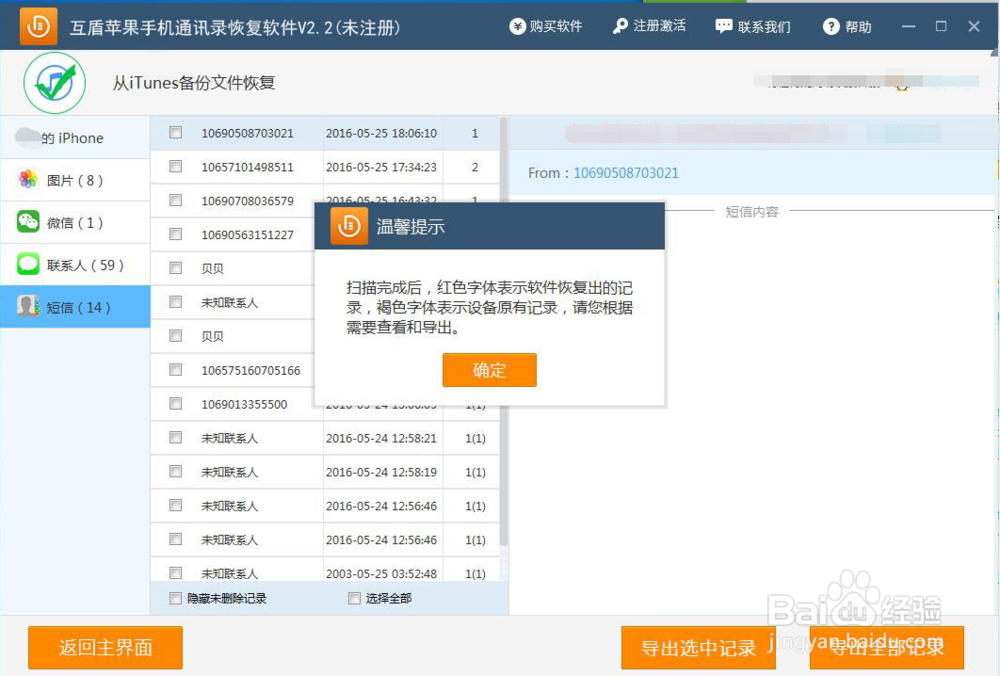Open the 购买软件 purchase option

(x=546, y=27)
